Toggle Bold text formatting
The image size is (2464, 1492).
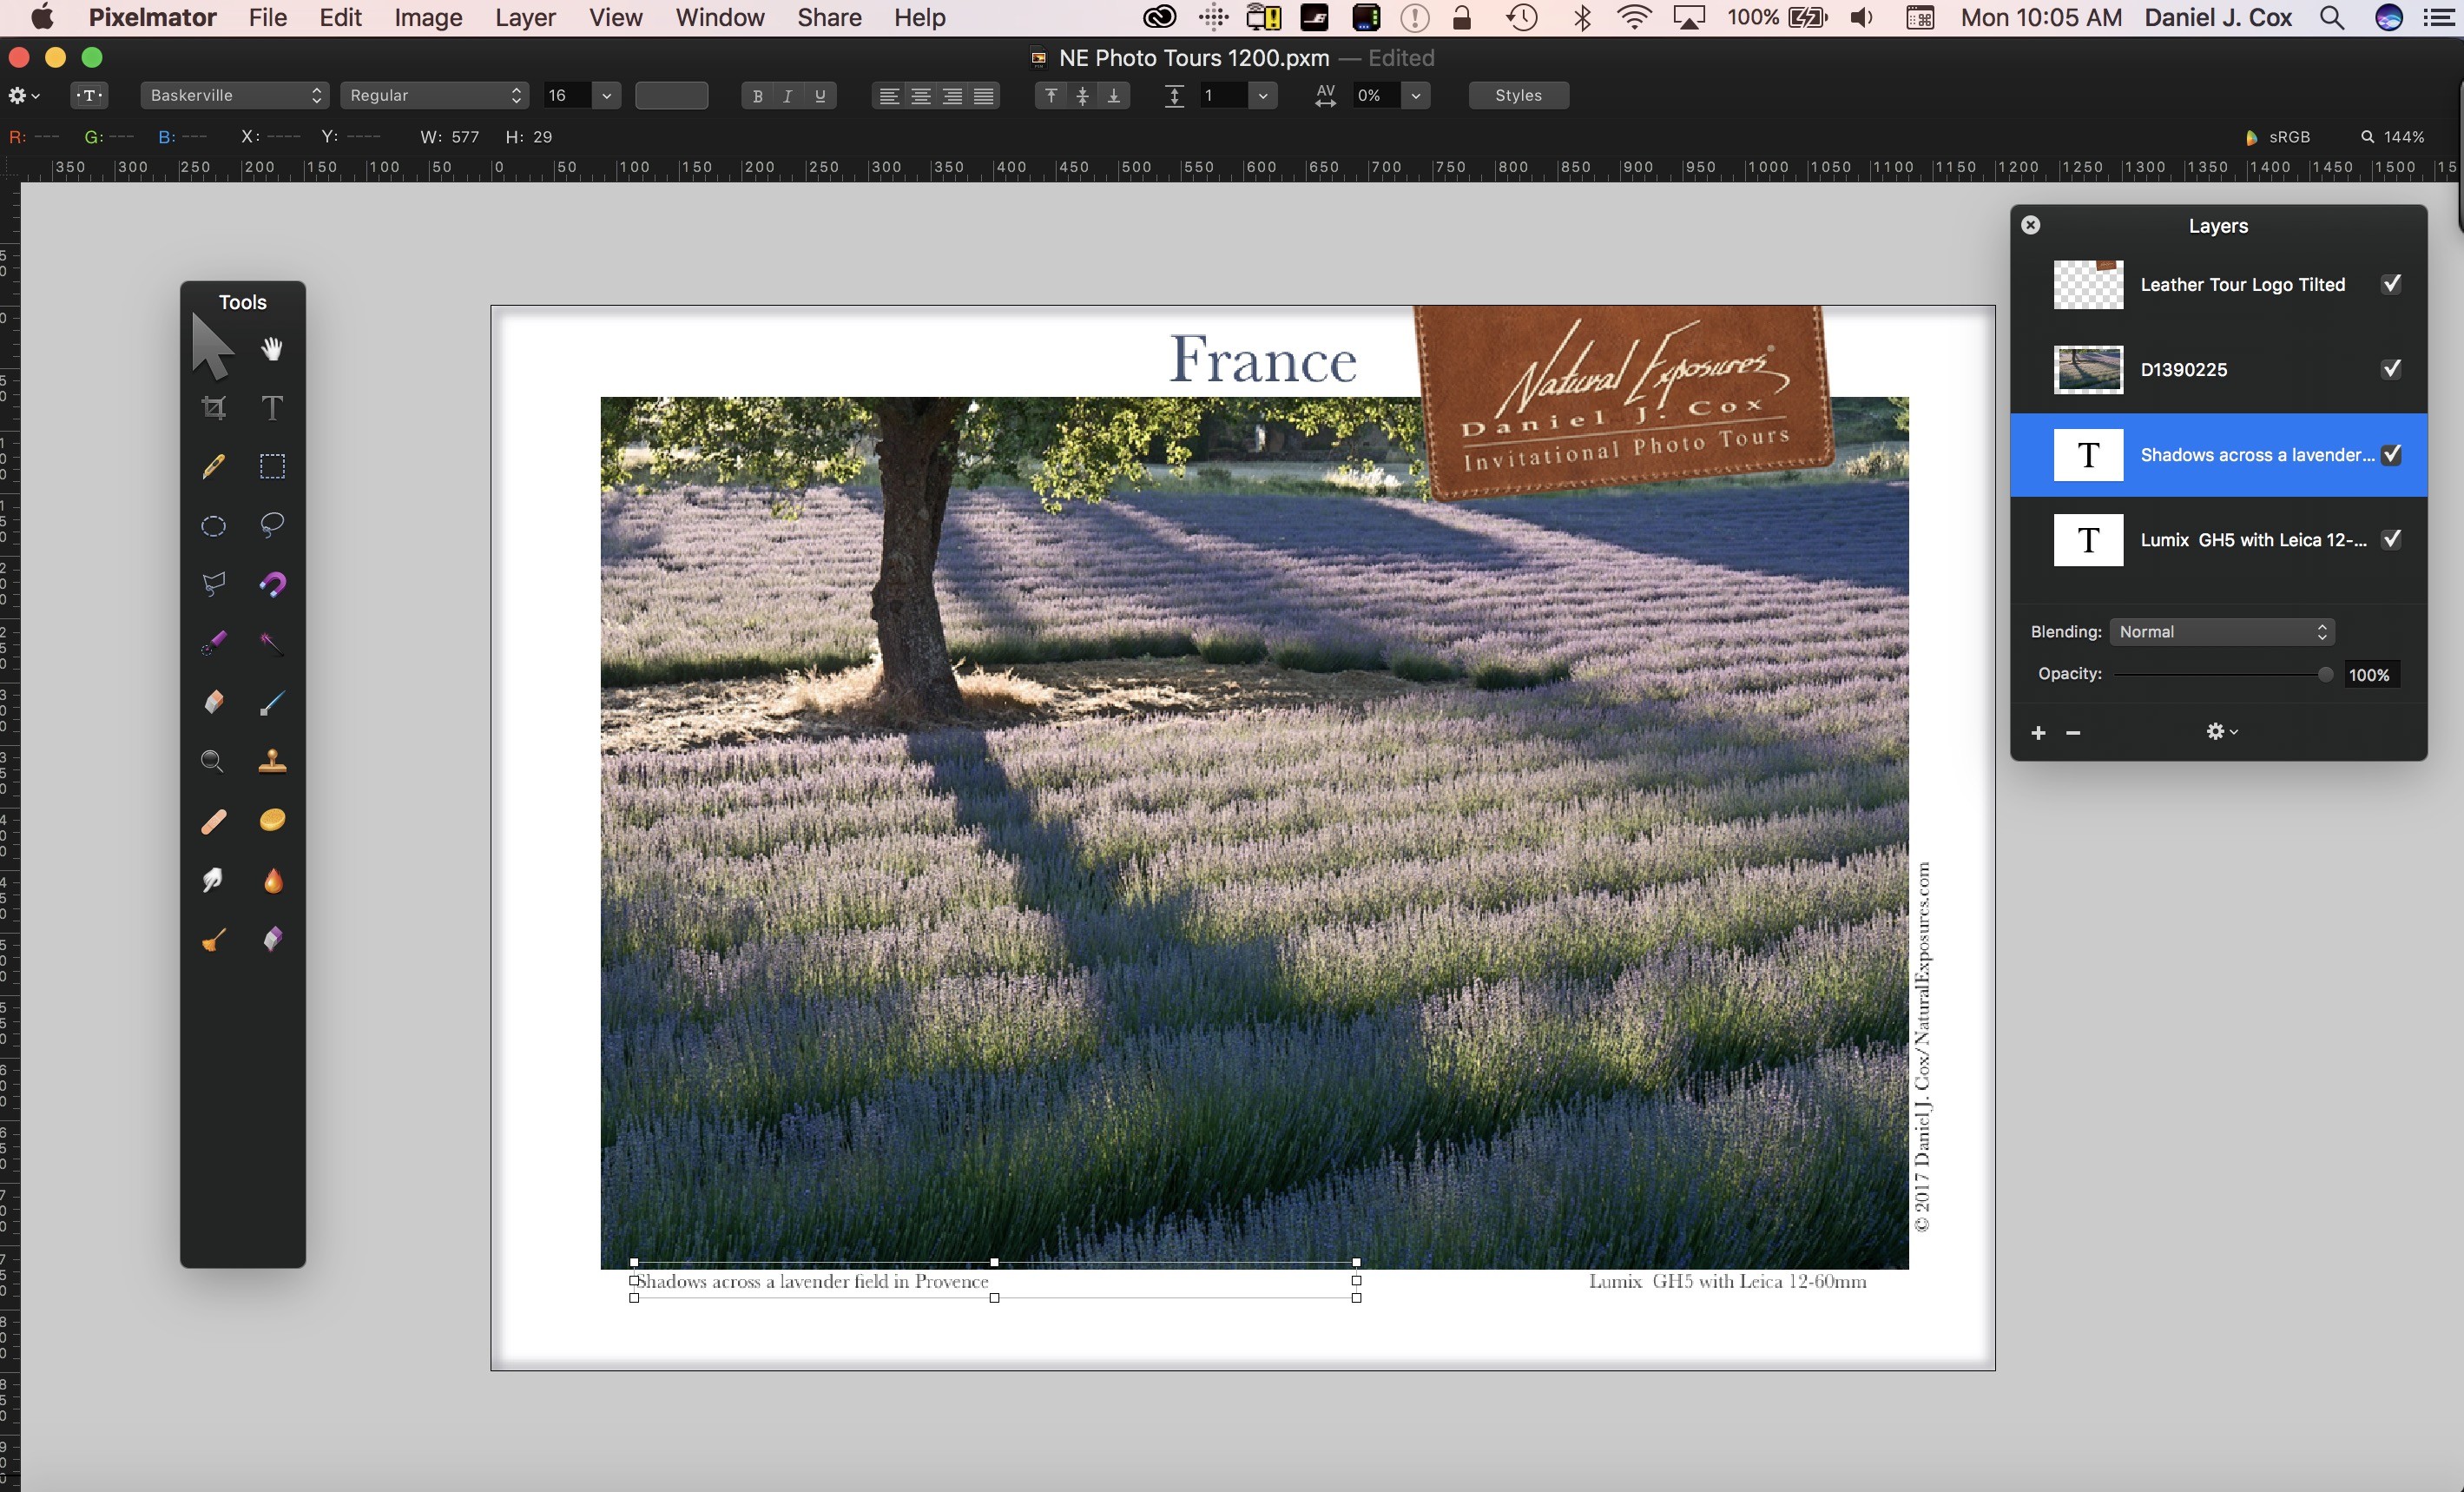tap(757, 96)
